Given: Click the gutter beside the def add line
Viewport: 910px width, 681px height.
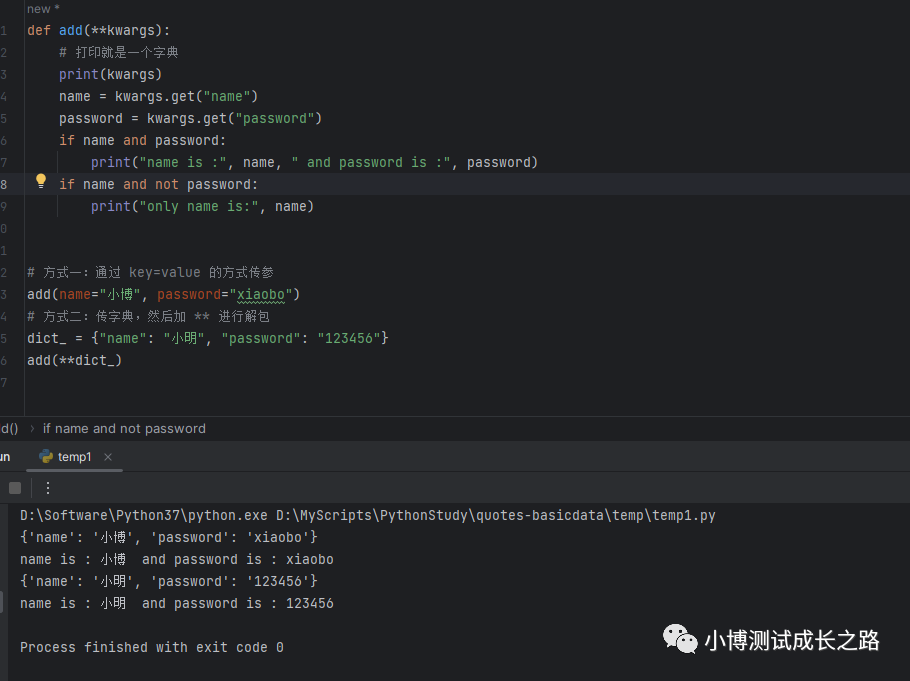Looking at the screenshot, I should tap(5, 30).
